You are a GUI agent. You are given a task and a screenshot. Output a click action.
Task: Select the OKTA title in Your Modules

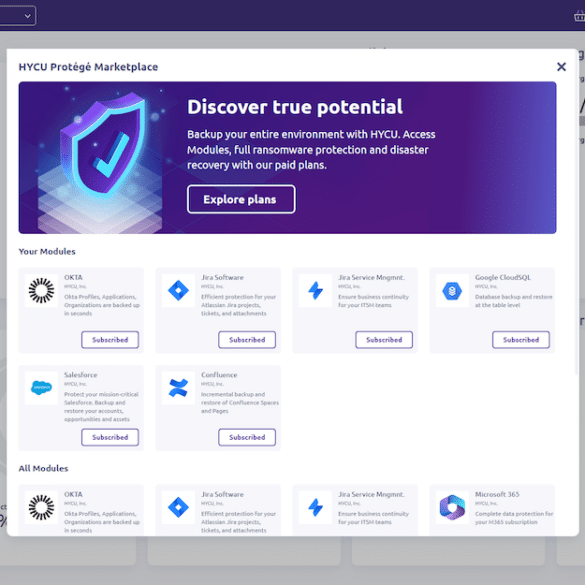coord(73,277)
